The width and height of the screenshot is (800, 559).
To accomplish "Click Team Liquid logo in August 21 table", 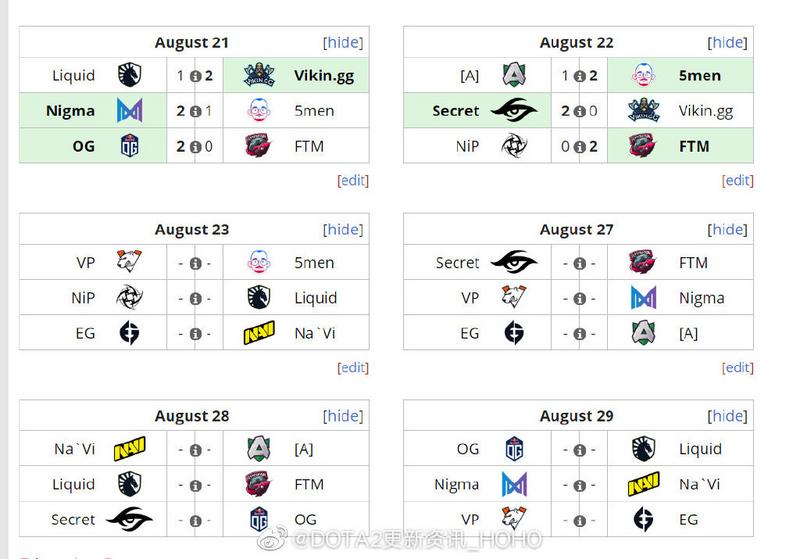I will 129,75.
